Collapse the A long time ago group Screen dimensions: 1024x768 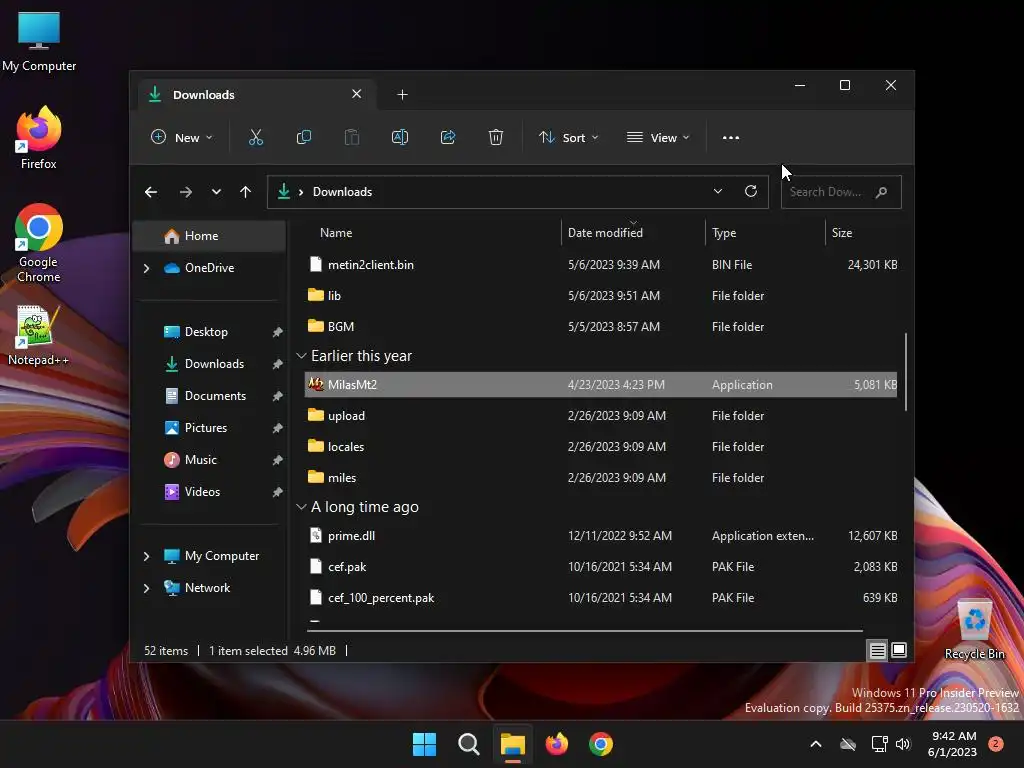click(301, 507)
